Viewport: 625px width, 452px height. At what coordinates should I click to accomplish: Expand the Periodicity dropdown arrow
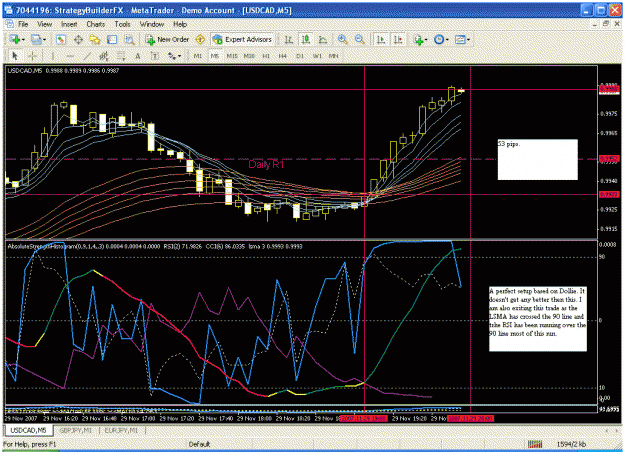pyautogui.click(x=447, y=39)
